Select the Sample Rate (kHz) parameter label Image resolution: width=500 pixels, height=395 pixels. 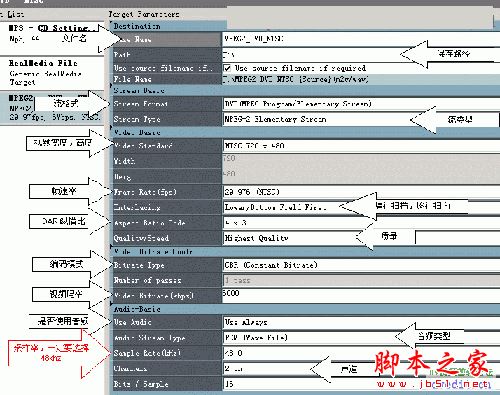tap(167, 353)
